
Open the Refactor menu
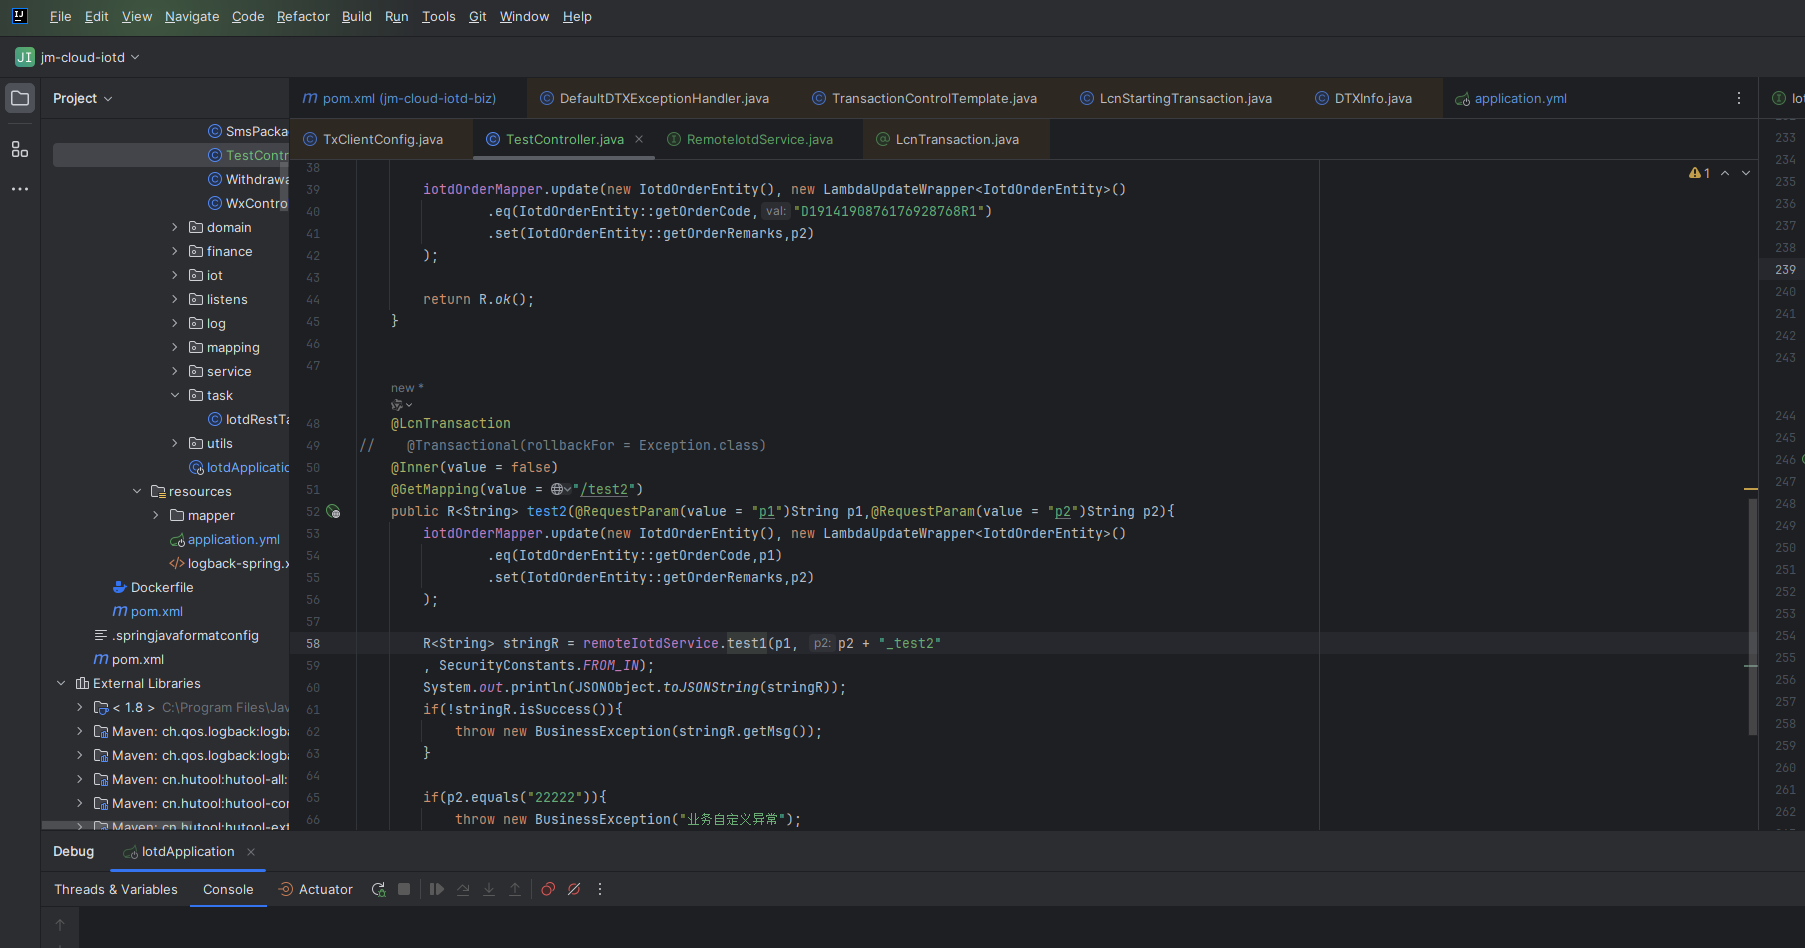pyautogui.click(x=302, y=16)
